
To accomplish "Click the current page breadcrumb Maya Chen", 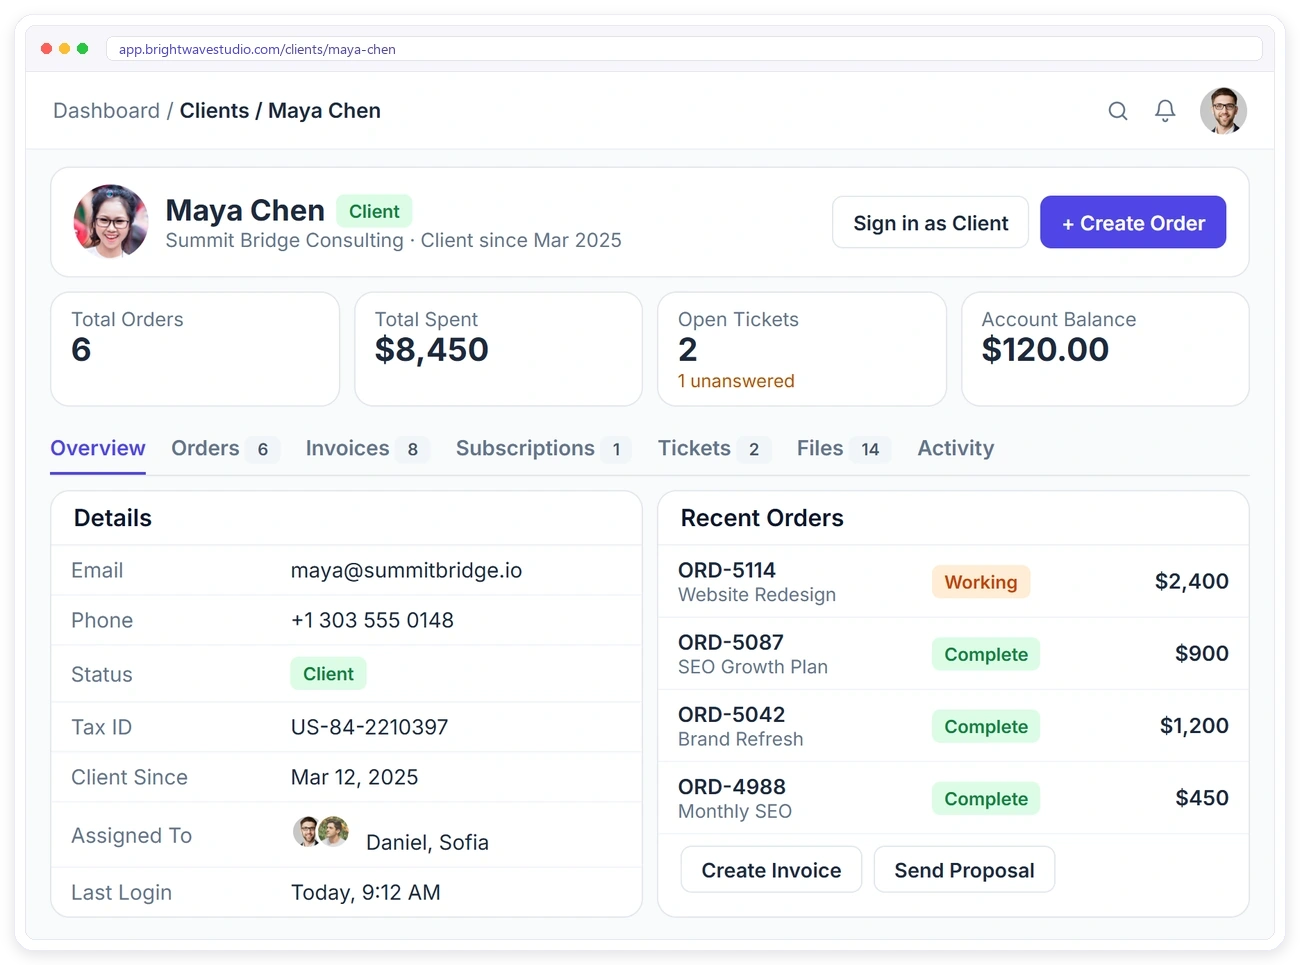I will coord(324,111).
